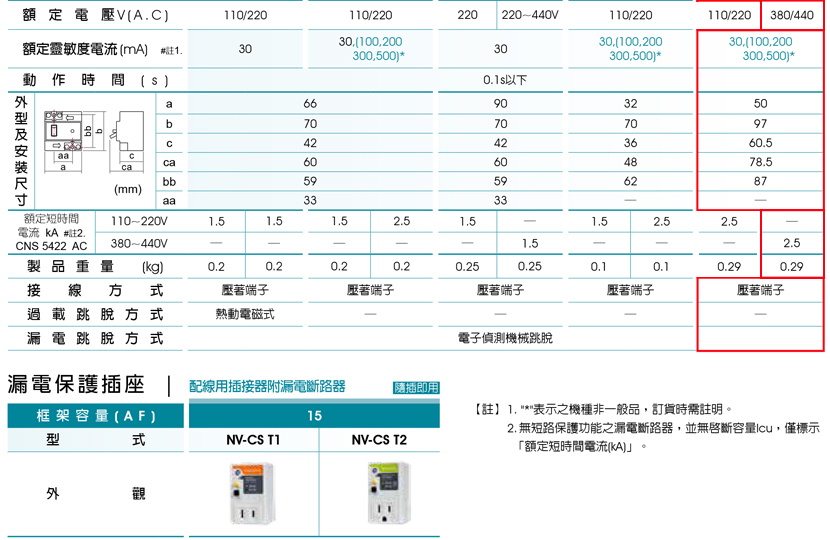Click the dimension ca value 78.5

tap(761, 162)
